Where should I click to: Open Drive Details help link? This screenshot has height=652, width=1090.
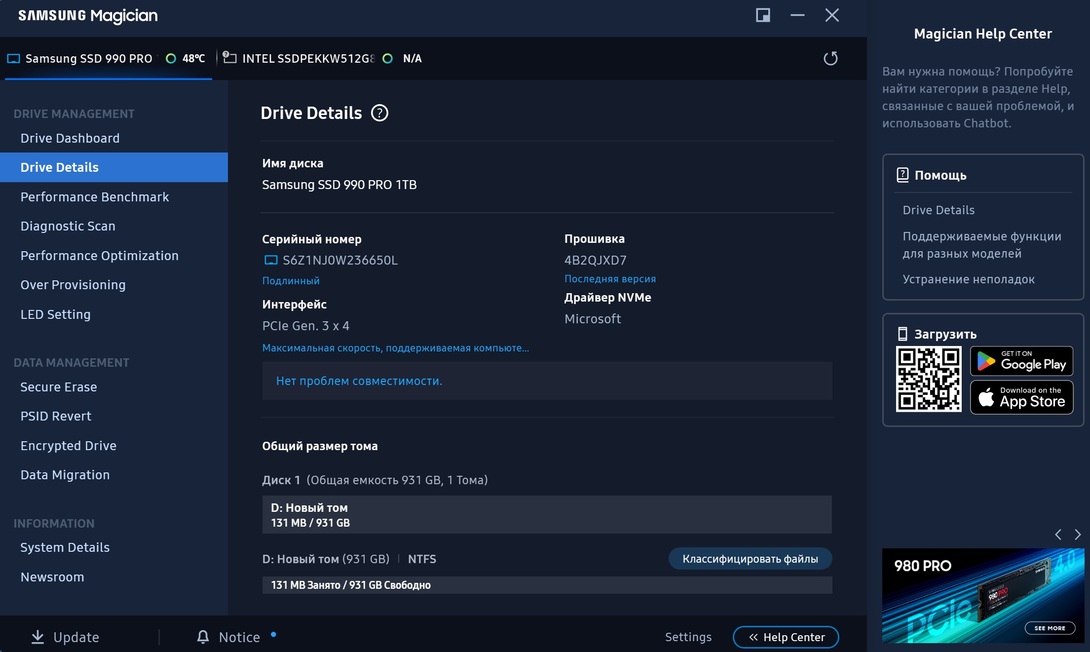point(938,210)
